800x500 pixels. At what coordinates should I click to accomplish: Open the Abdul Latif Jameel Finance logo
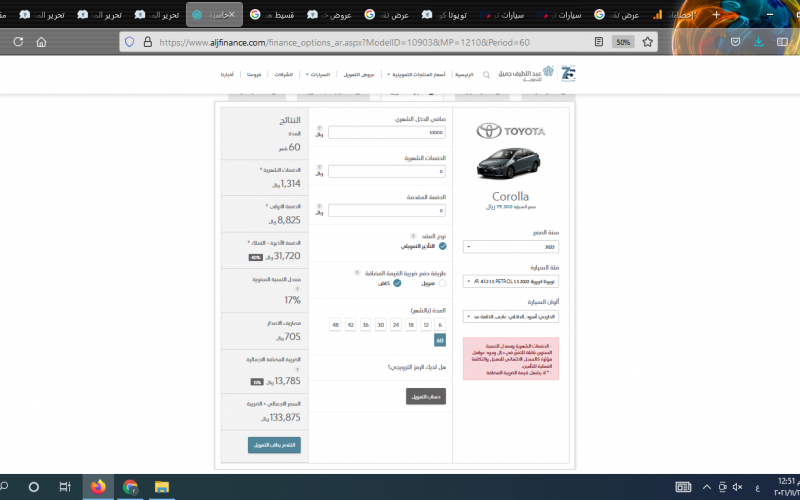click(x=526, y=73)
